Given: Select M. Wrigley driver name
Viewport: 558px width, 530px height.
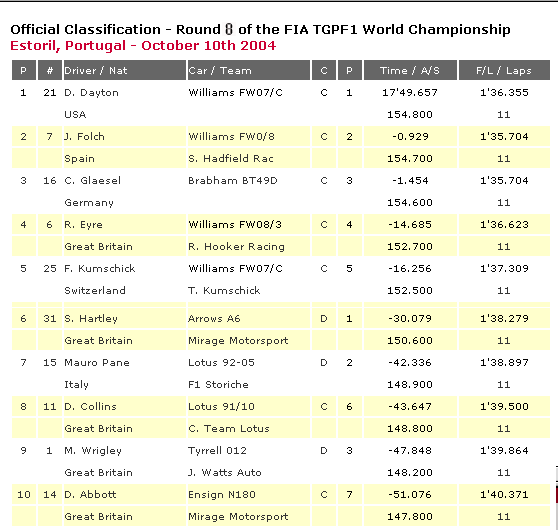Looking at the screenshot, I should 93,451.
